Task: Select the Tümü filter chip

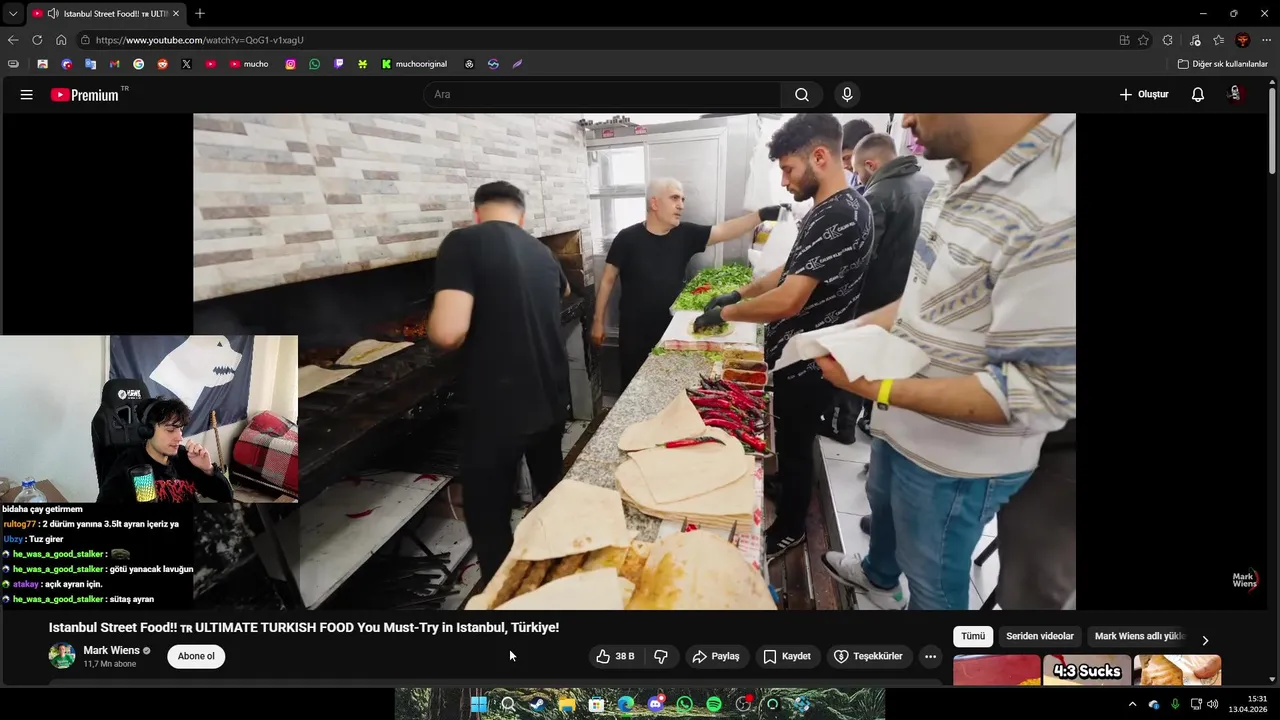Action: pyautogui.click(x=973, y=636)
